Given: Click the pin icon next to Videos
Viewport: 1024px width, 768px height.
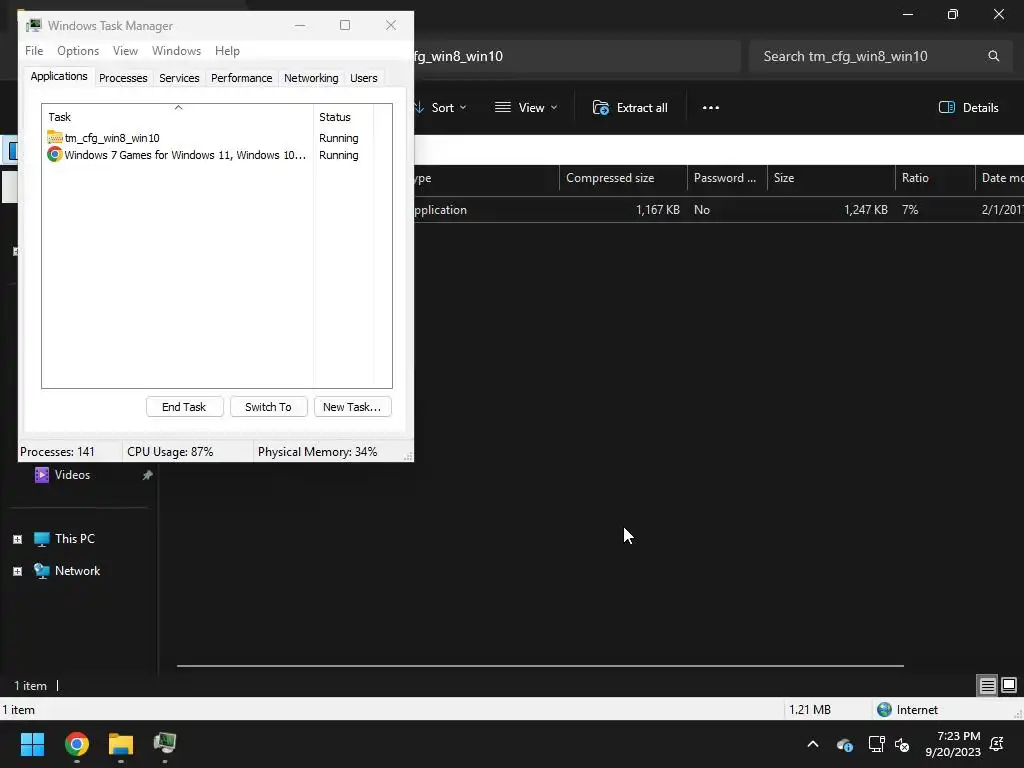Looking at the screenshot, I should [148, 475].
